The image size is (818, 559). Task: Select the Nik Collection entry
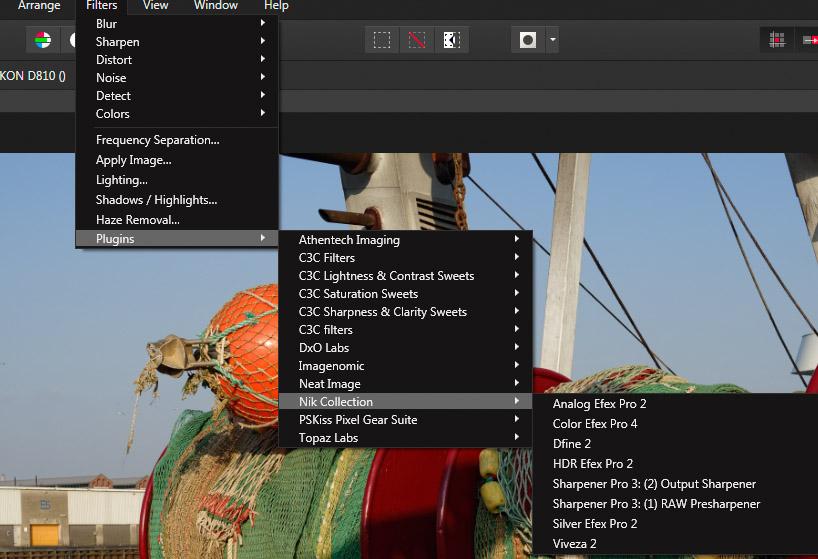click(405, 402)
